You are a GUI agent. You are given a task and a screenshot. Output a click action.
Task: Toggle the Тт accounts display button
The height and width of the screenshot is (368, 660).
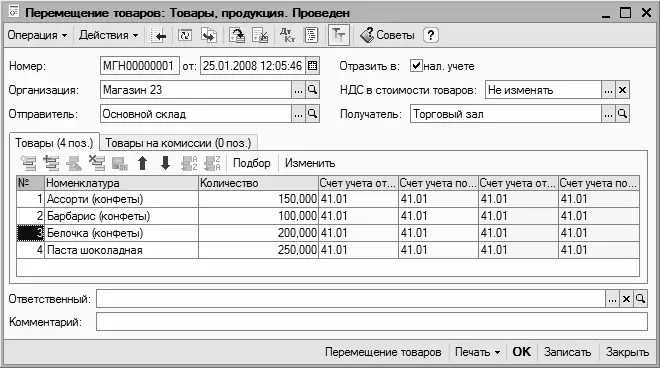[338, 35]
